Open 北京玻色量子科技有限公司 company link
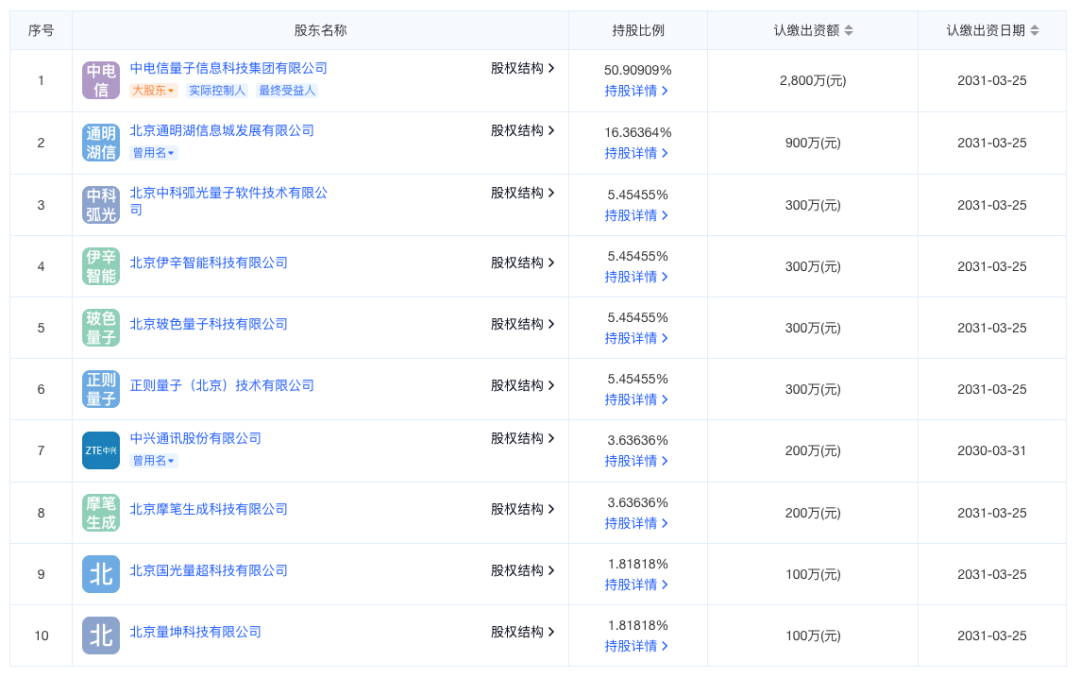The image size is (1080, 678). click(209, 324)
